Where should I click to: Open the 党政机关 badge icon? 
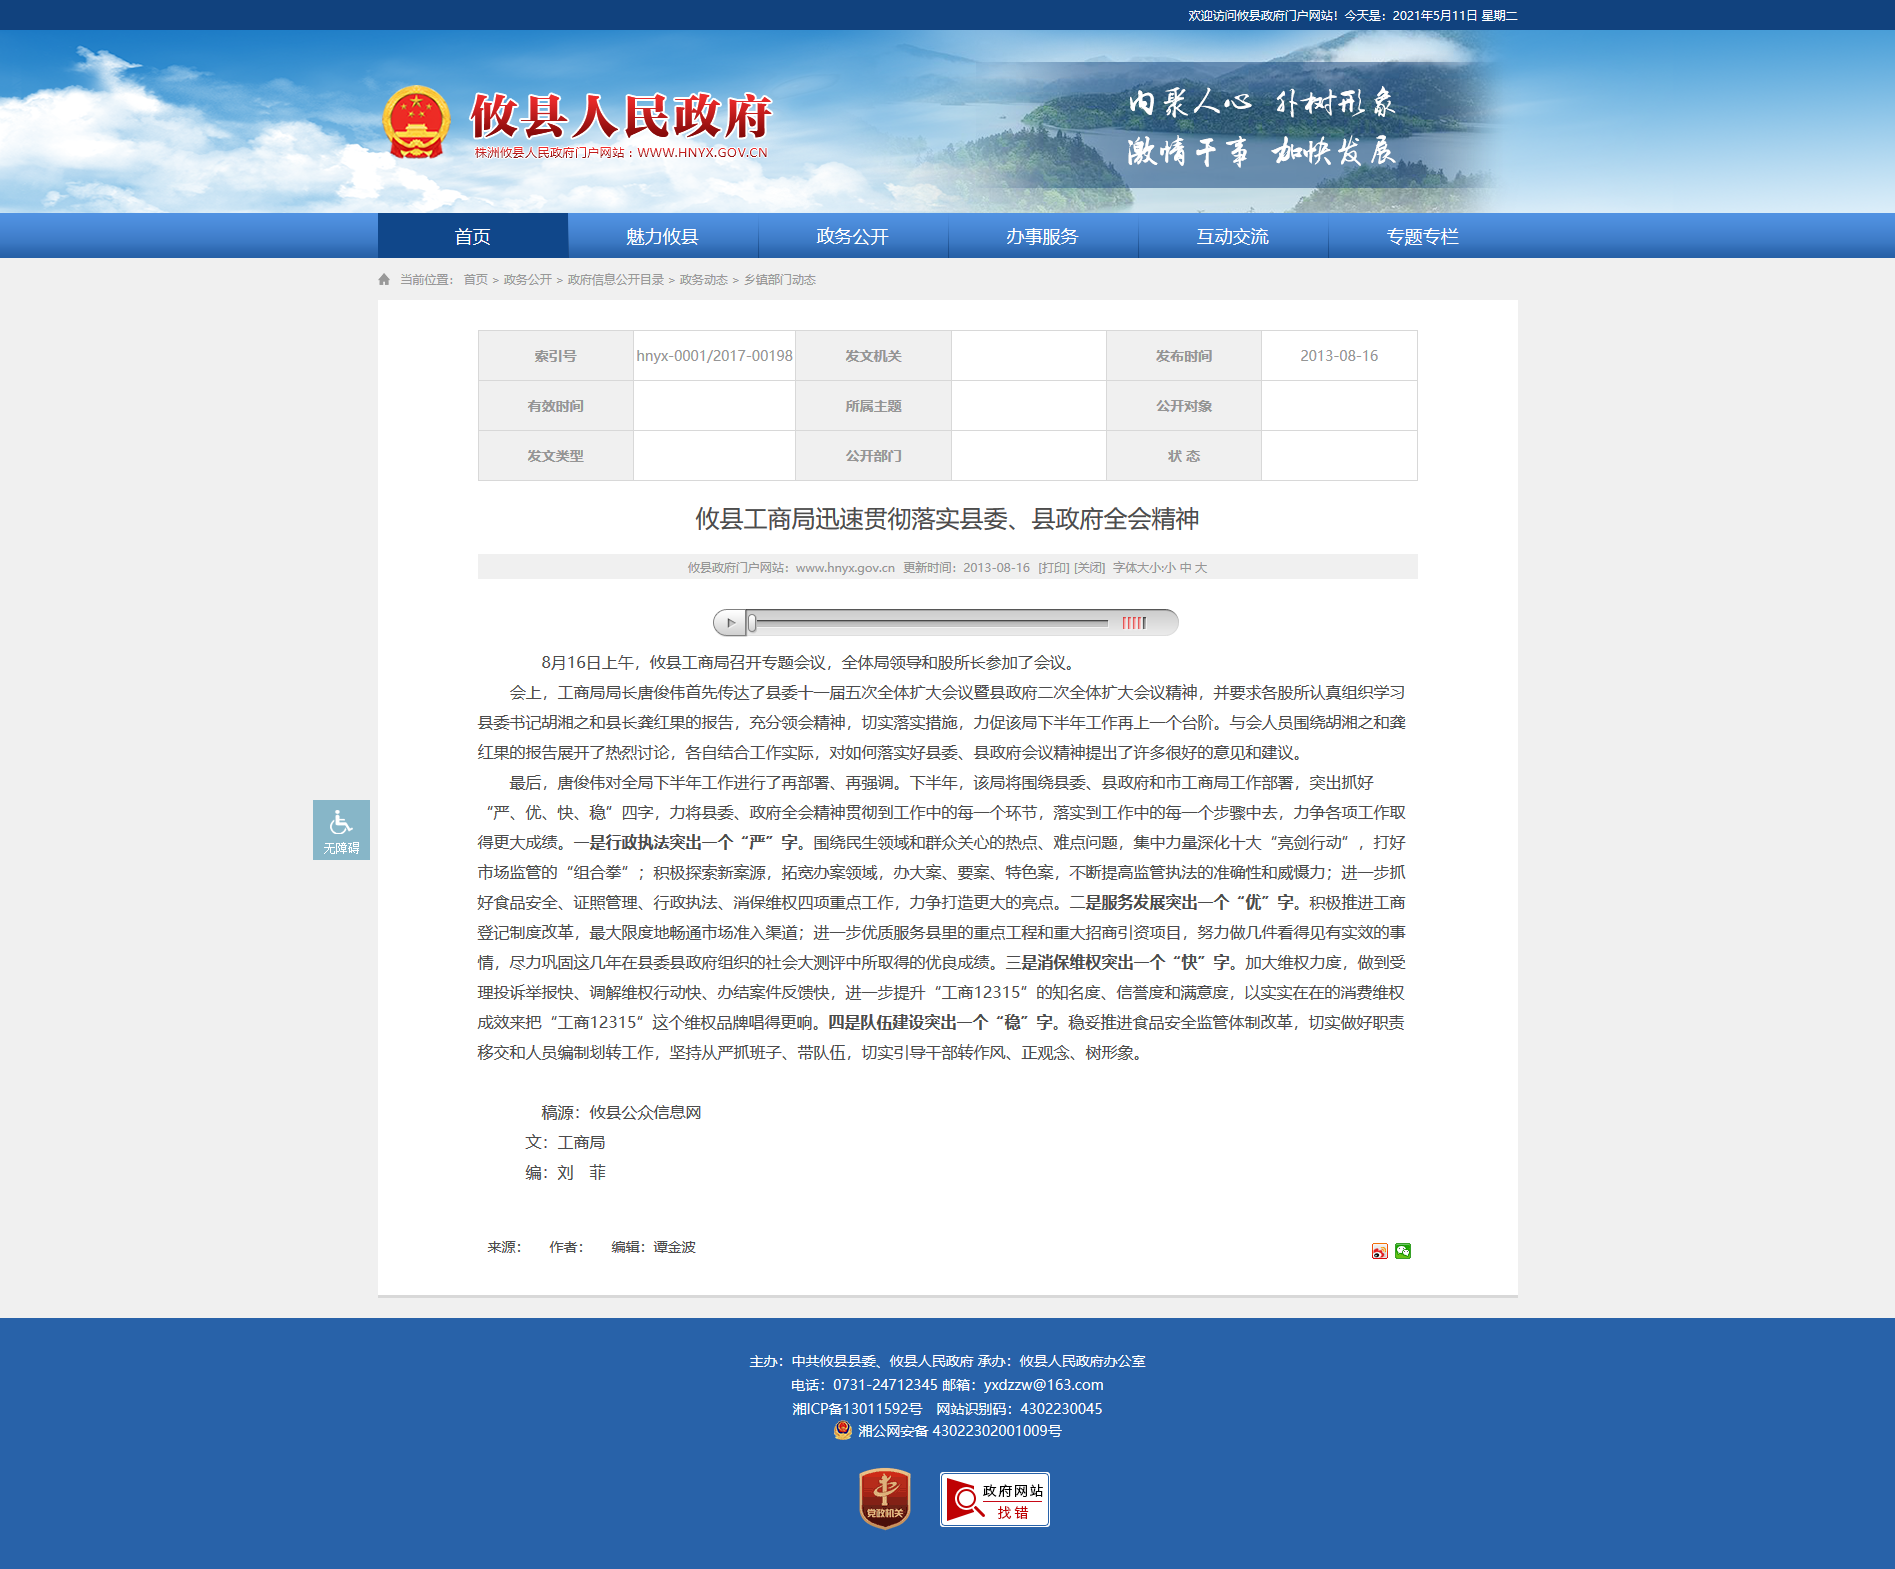(x=885, y=1498)
